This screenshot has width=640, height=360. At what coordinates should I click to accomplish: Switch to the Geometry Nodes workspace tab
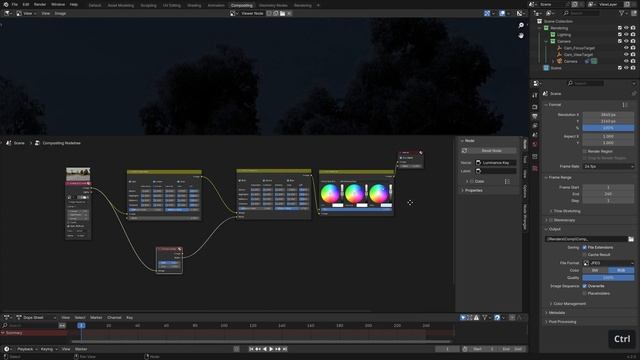[273, 5]
